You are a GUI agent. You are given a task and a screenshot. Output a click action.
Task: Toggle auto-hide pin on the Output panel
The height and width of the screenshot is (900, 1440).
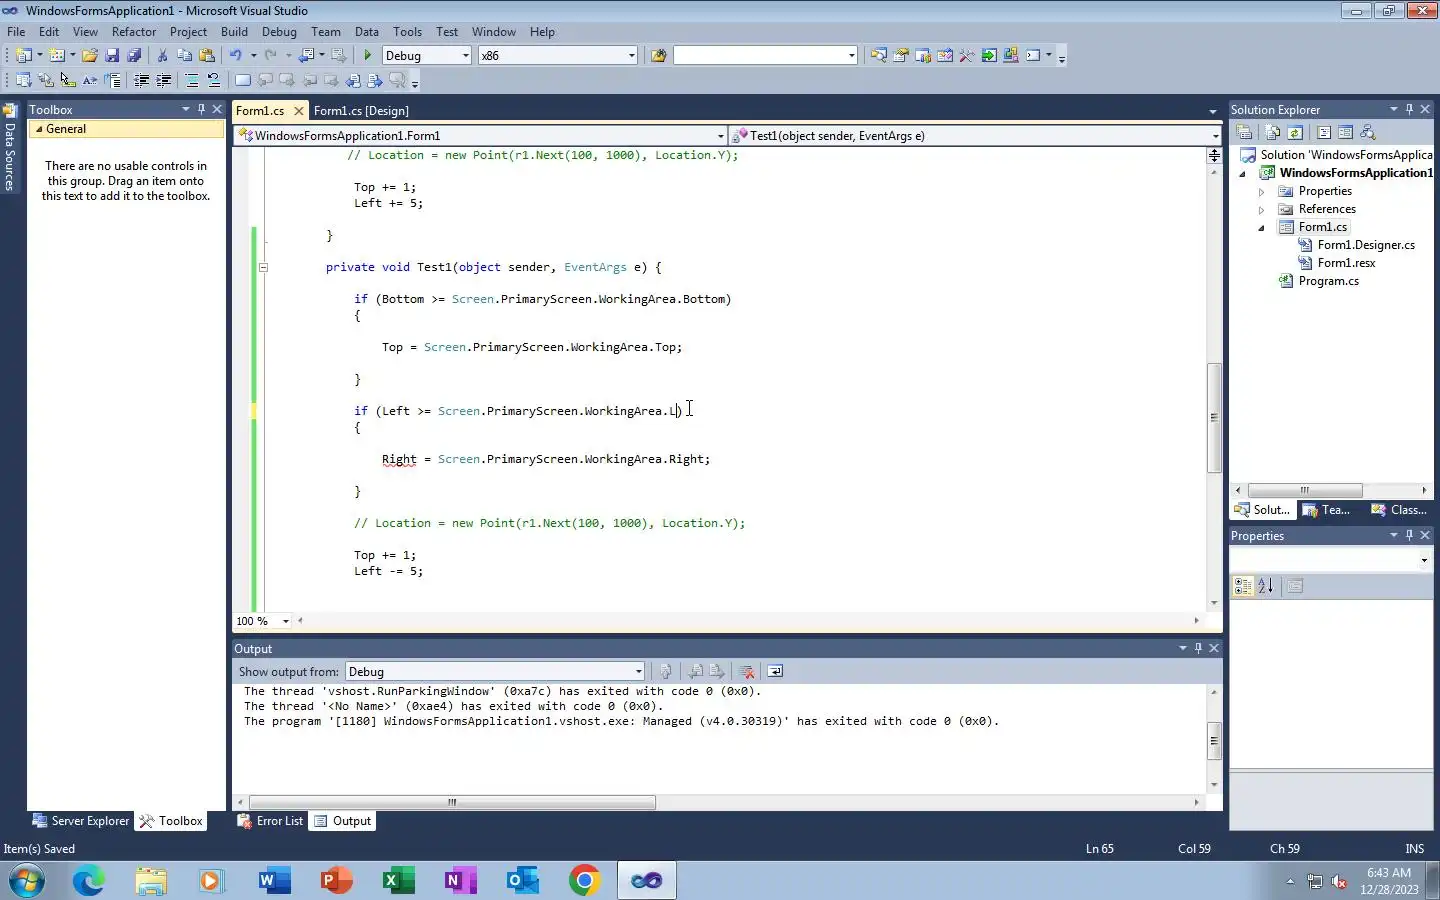pos(1198,648)
